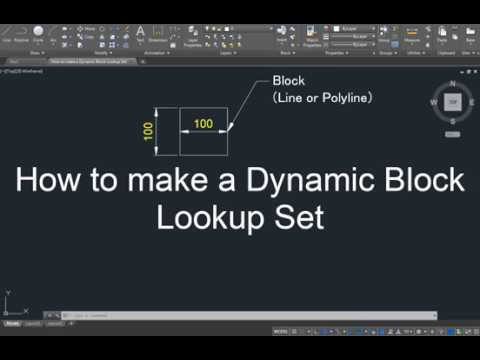Screen dimensions: 480x360
Task: Open the linetype ByLayer dropdown
Action: click(354, 44)
